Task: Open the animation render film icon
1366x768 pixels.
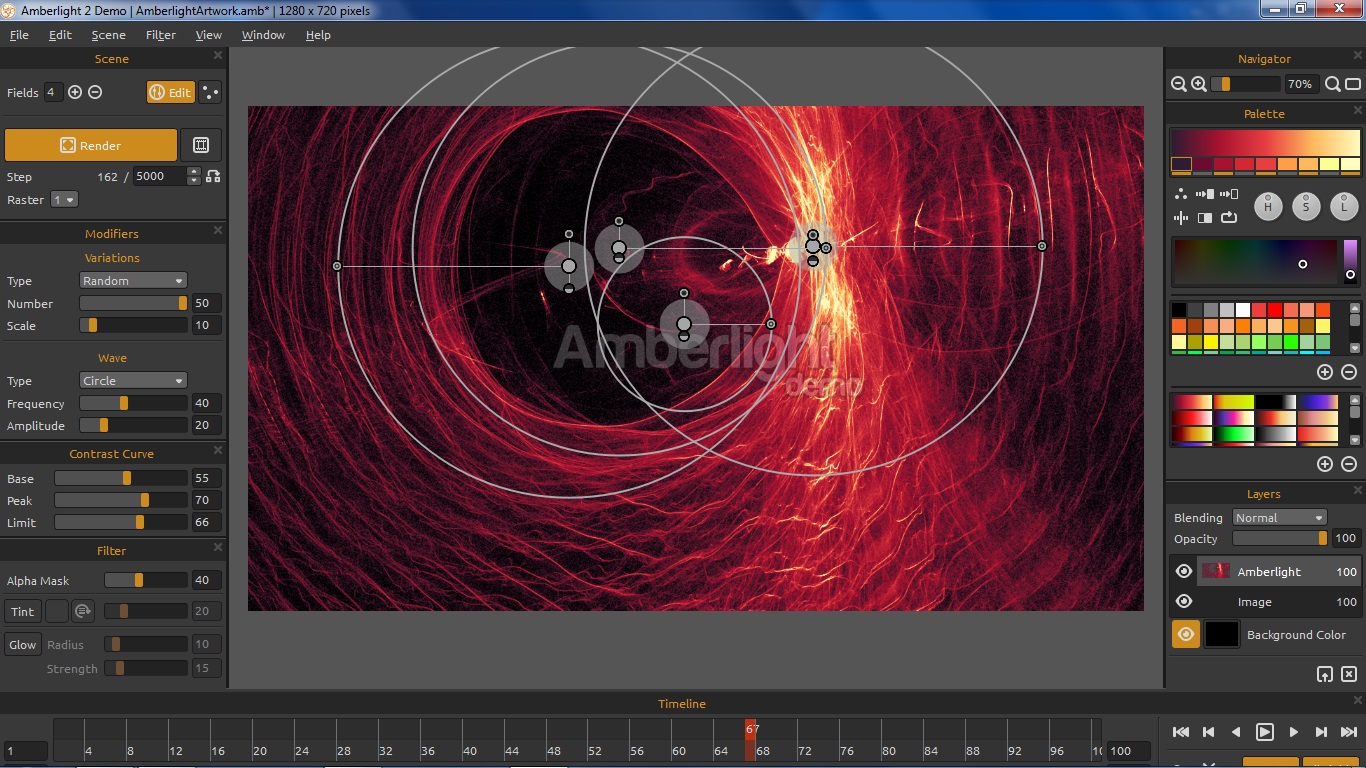Action: pos(201,145)
